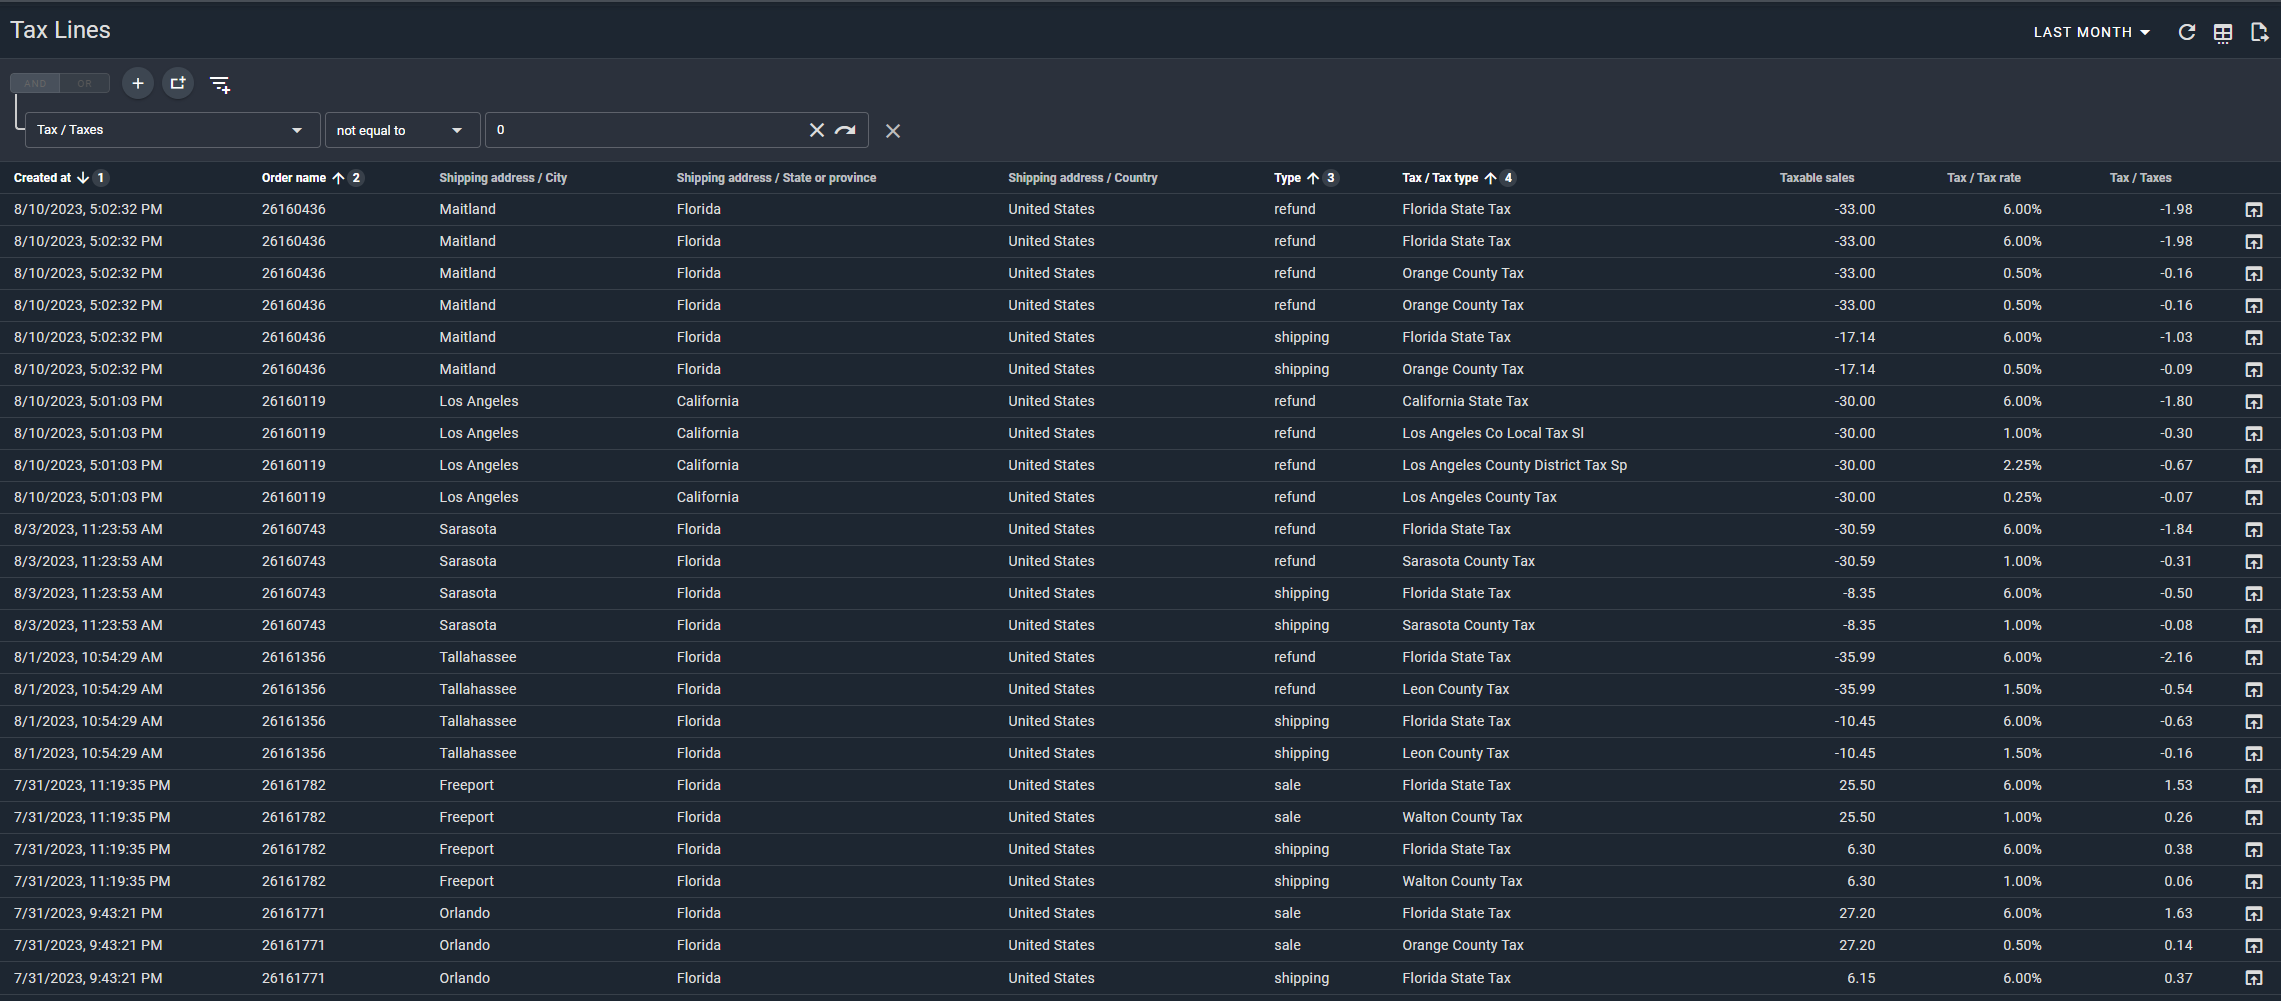Click the curved arrow in filter value field
Image resolution: width=2281 pixels, height=1001 pixels.
[846, 130]
